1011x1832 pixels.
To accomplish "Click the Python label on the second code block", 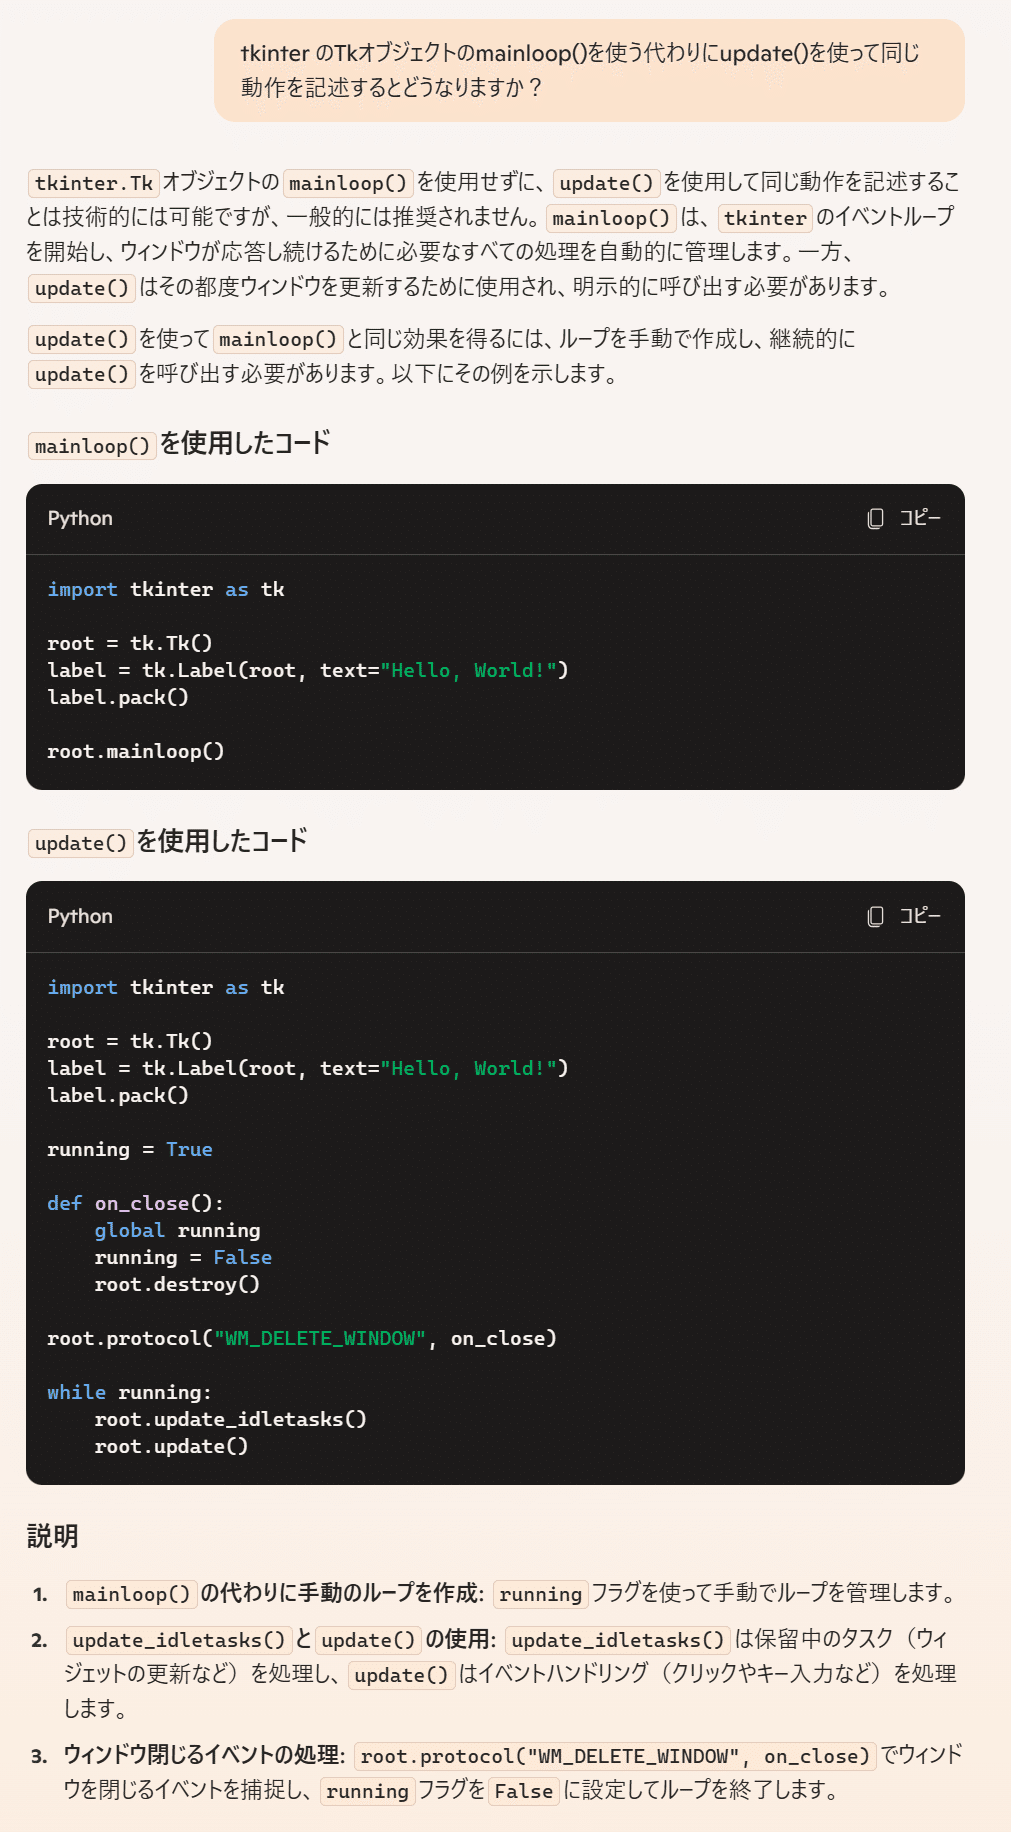I will [x=80, y=917].
